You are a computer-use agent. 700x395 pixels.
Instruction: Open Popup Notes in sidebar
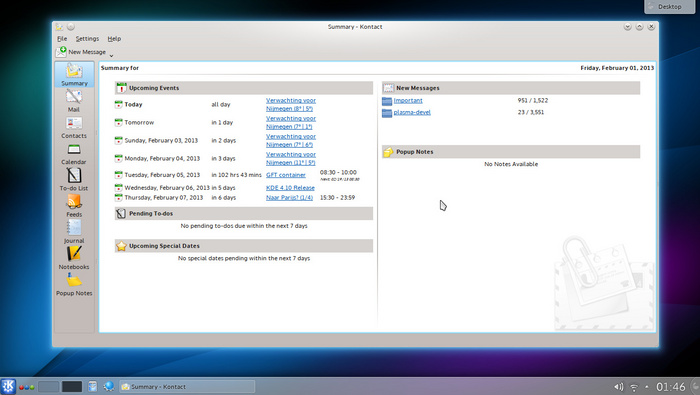point(74,285)
